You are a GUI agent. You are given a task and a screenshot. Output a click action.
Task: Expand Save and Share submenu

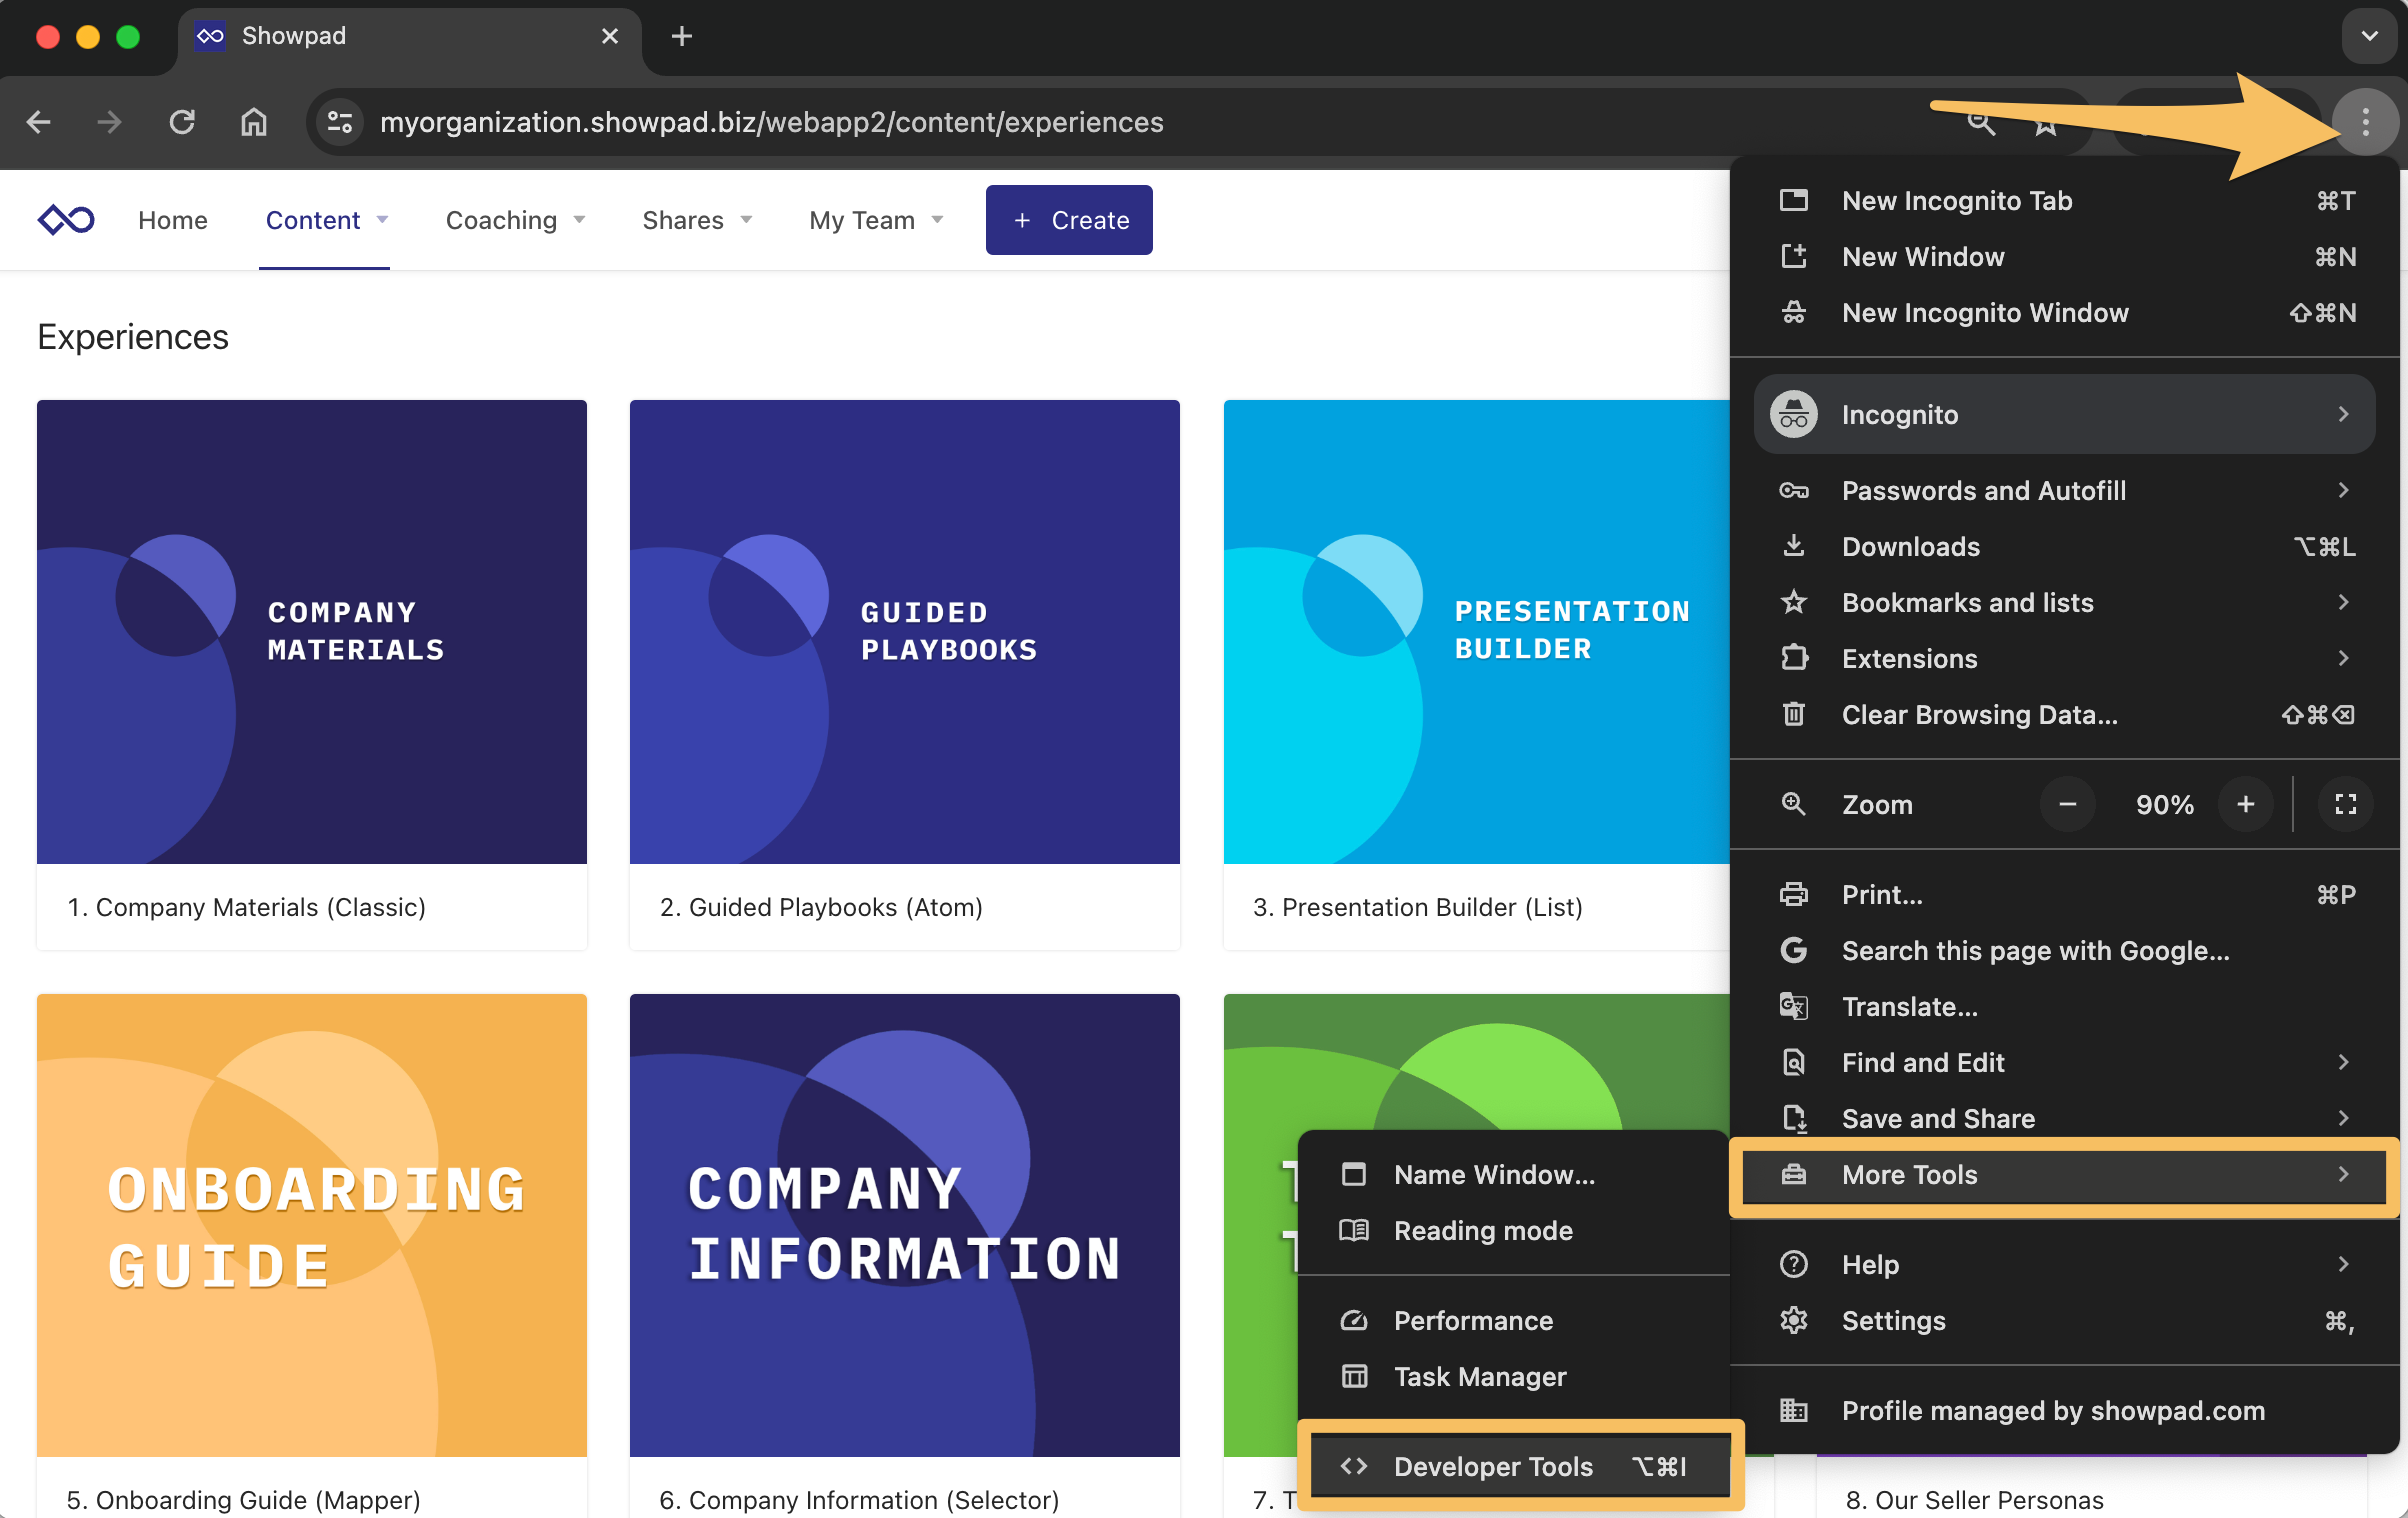tap(2065, 1119)
